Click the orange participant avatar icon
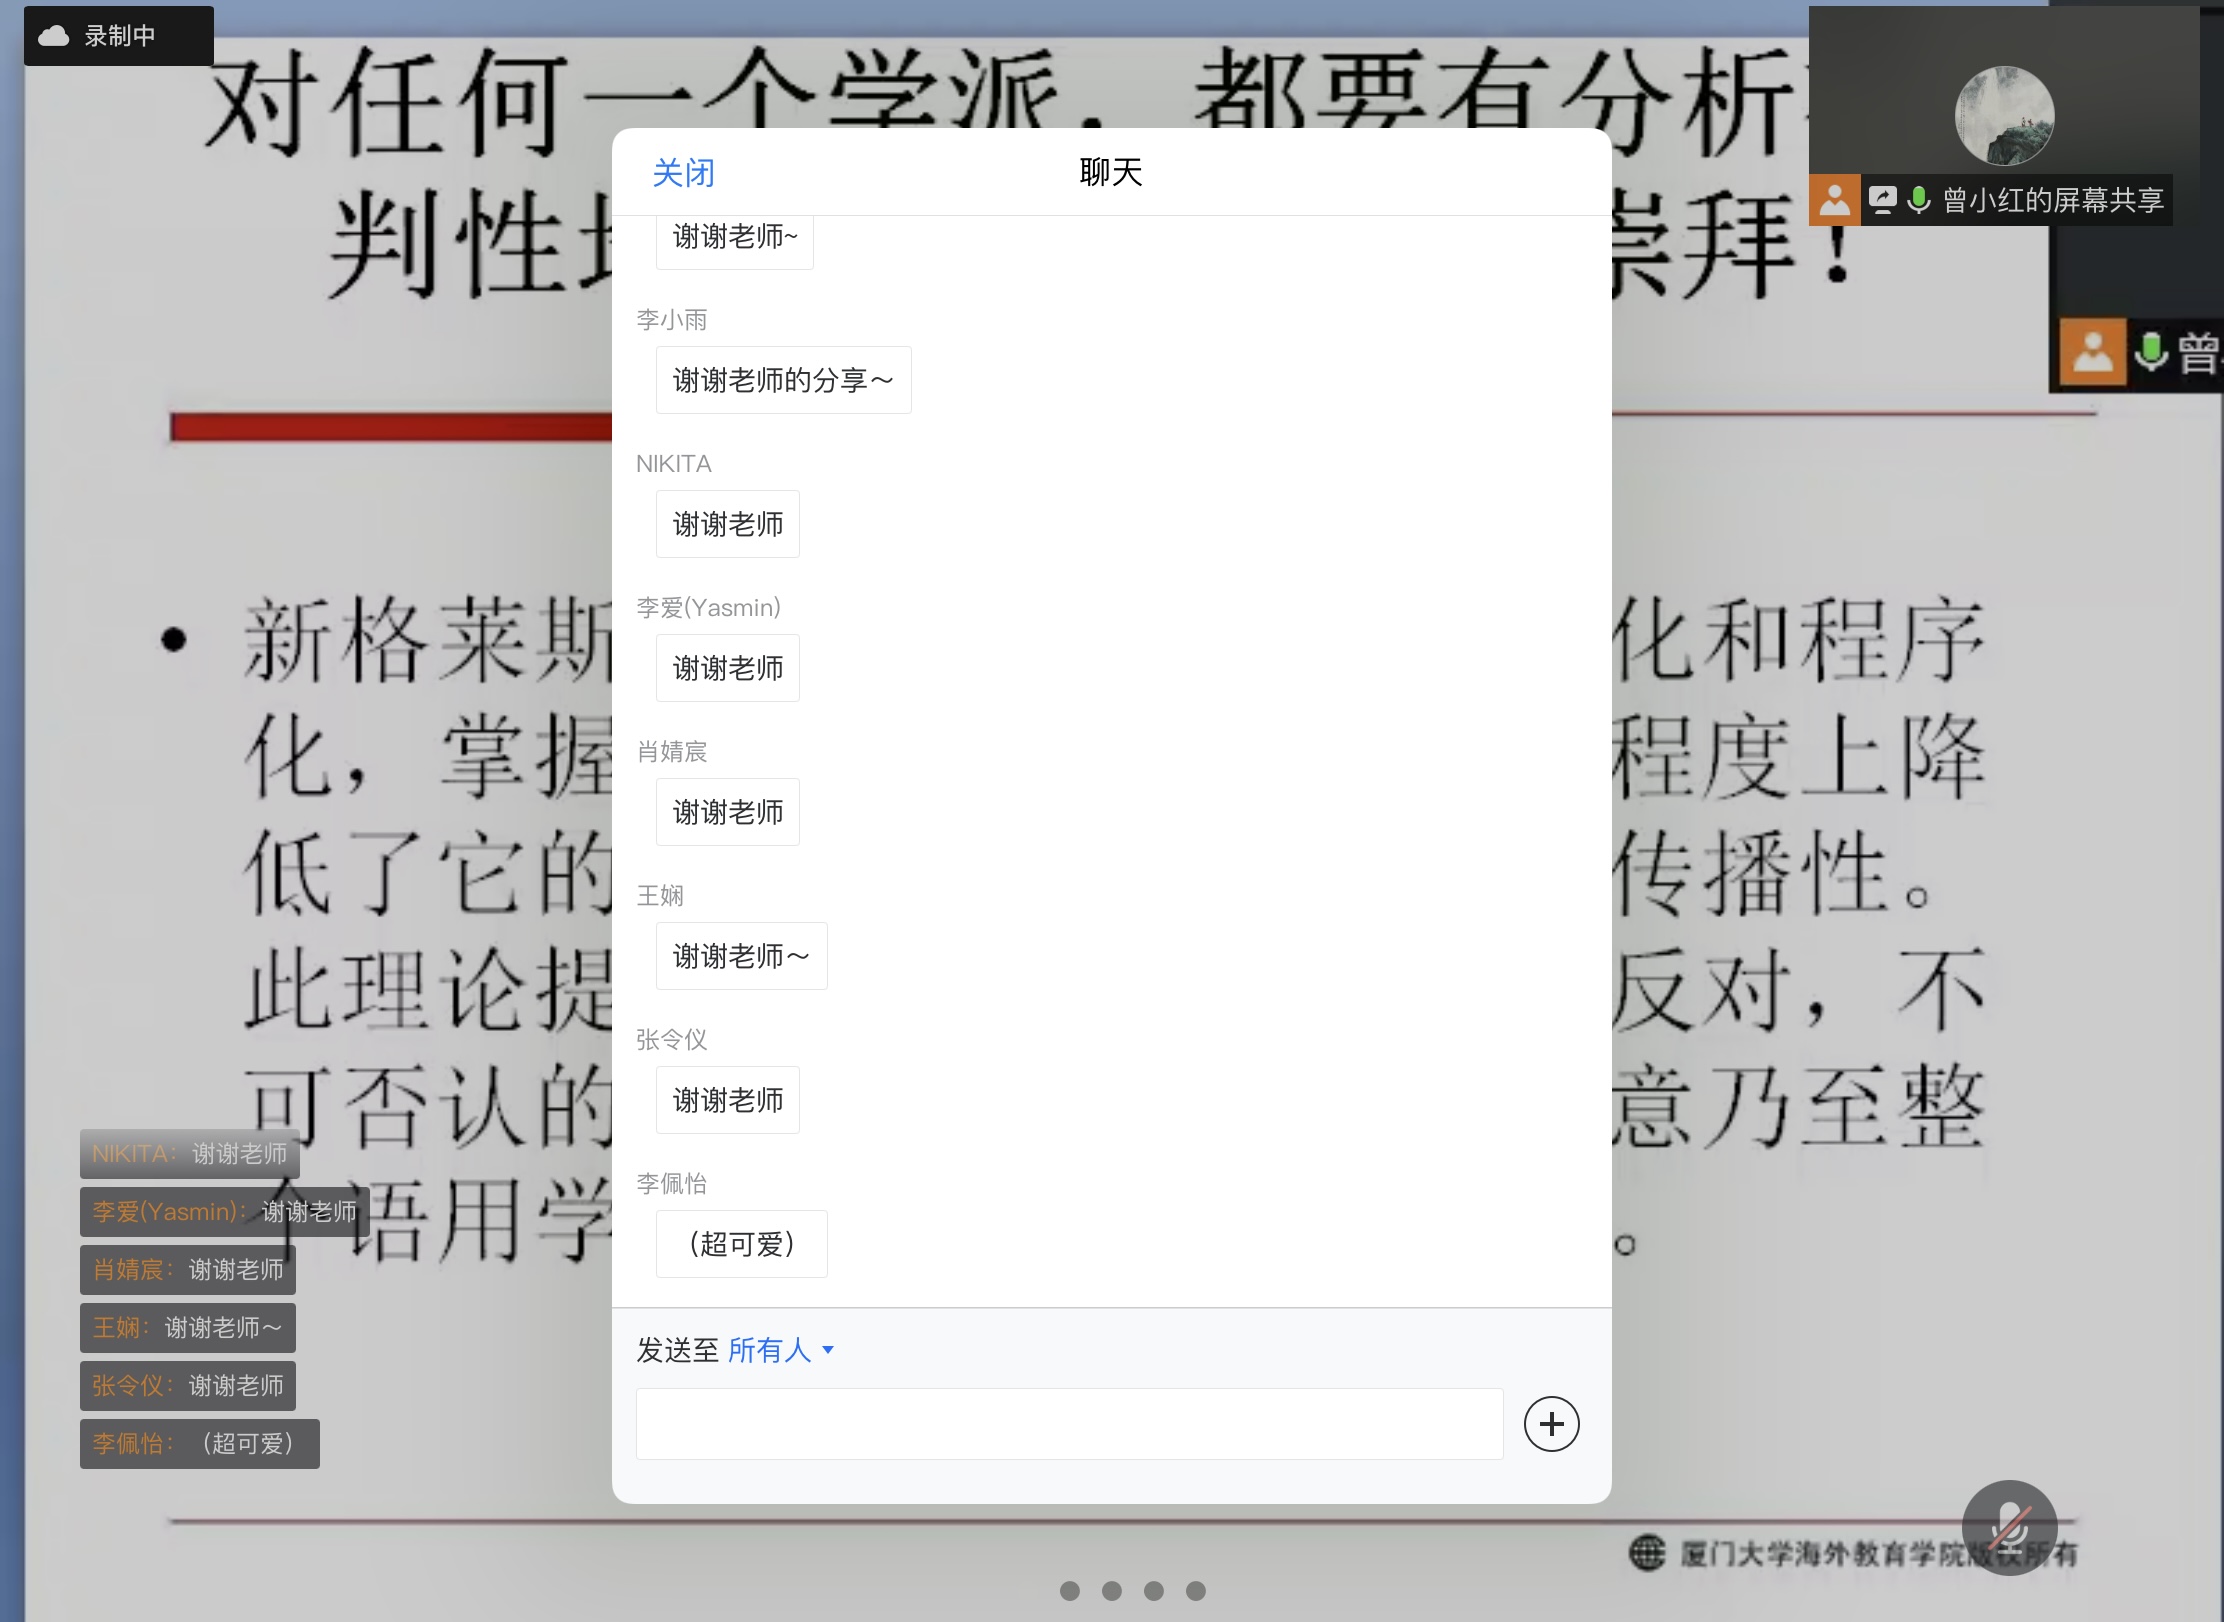 pyautogui.click(x=1834, y=200)
